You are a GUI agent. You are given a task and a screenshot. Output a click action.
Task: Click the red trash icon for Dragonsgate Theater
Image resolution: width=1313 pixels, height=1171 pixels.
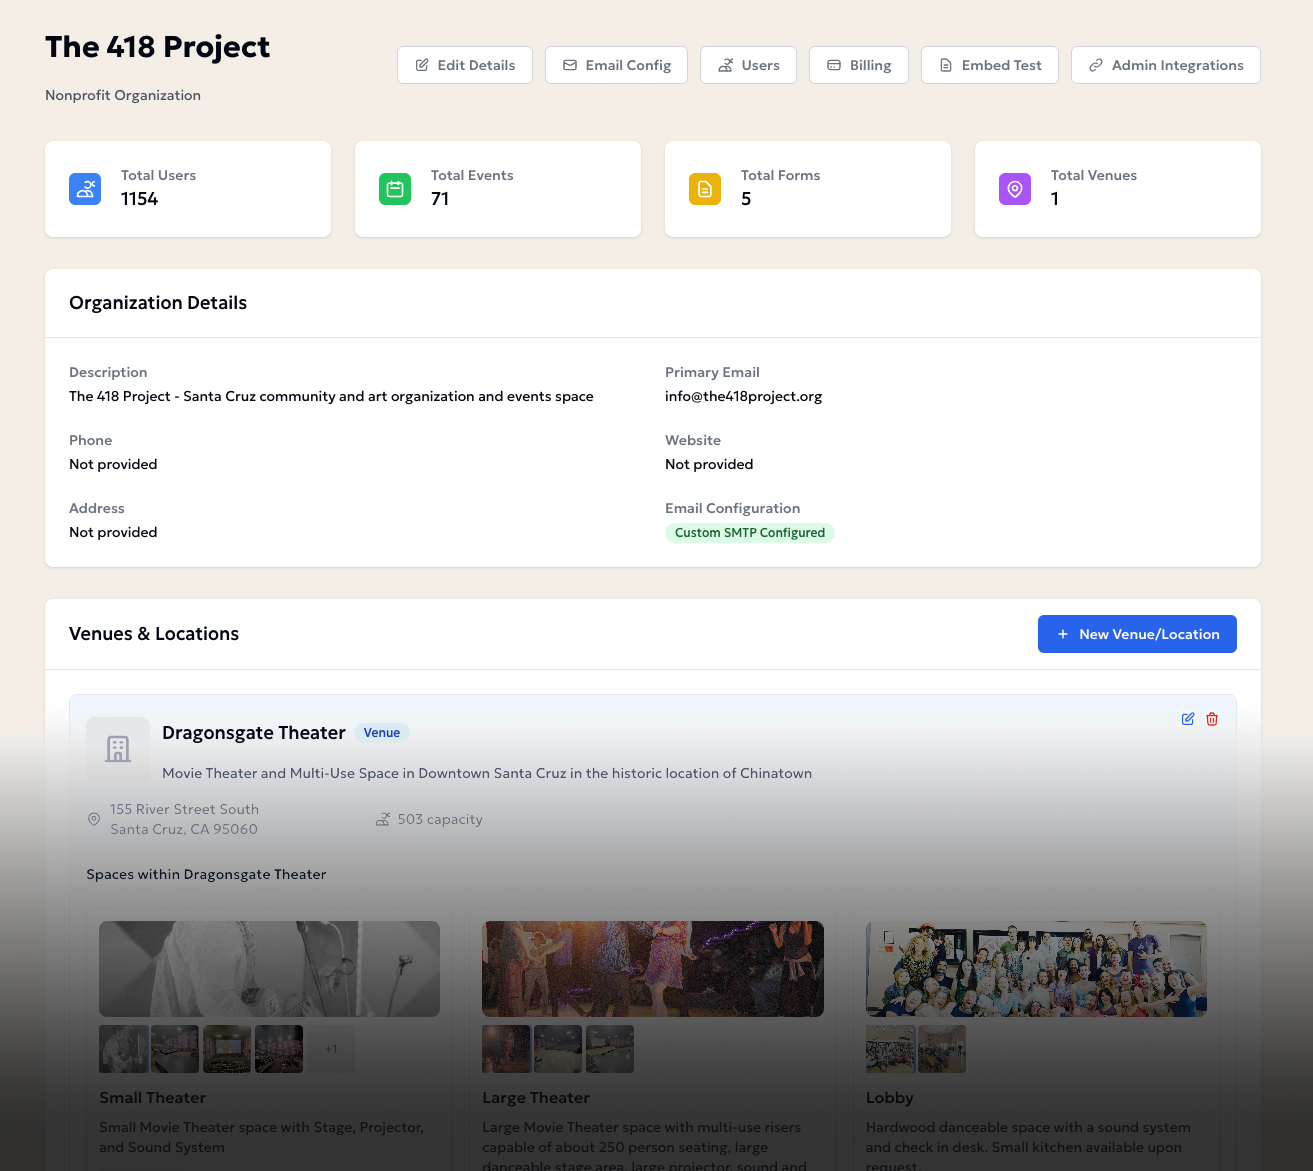coord(1212,719)
